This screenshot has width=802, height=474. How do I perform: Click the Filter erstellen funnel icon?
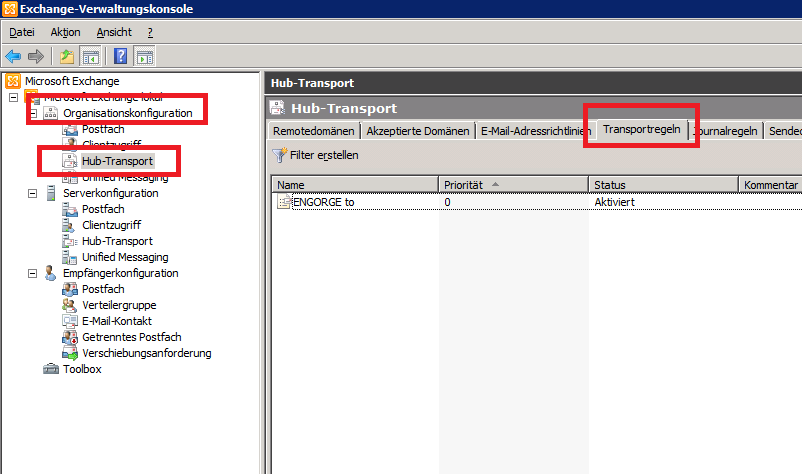click(279, 155)
